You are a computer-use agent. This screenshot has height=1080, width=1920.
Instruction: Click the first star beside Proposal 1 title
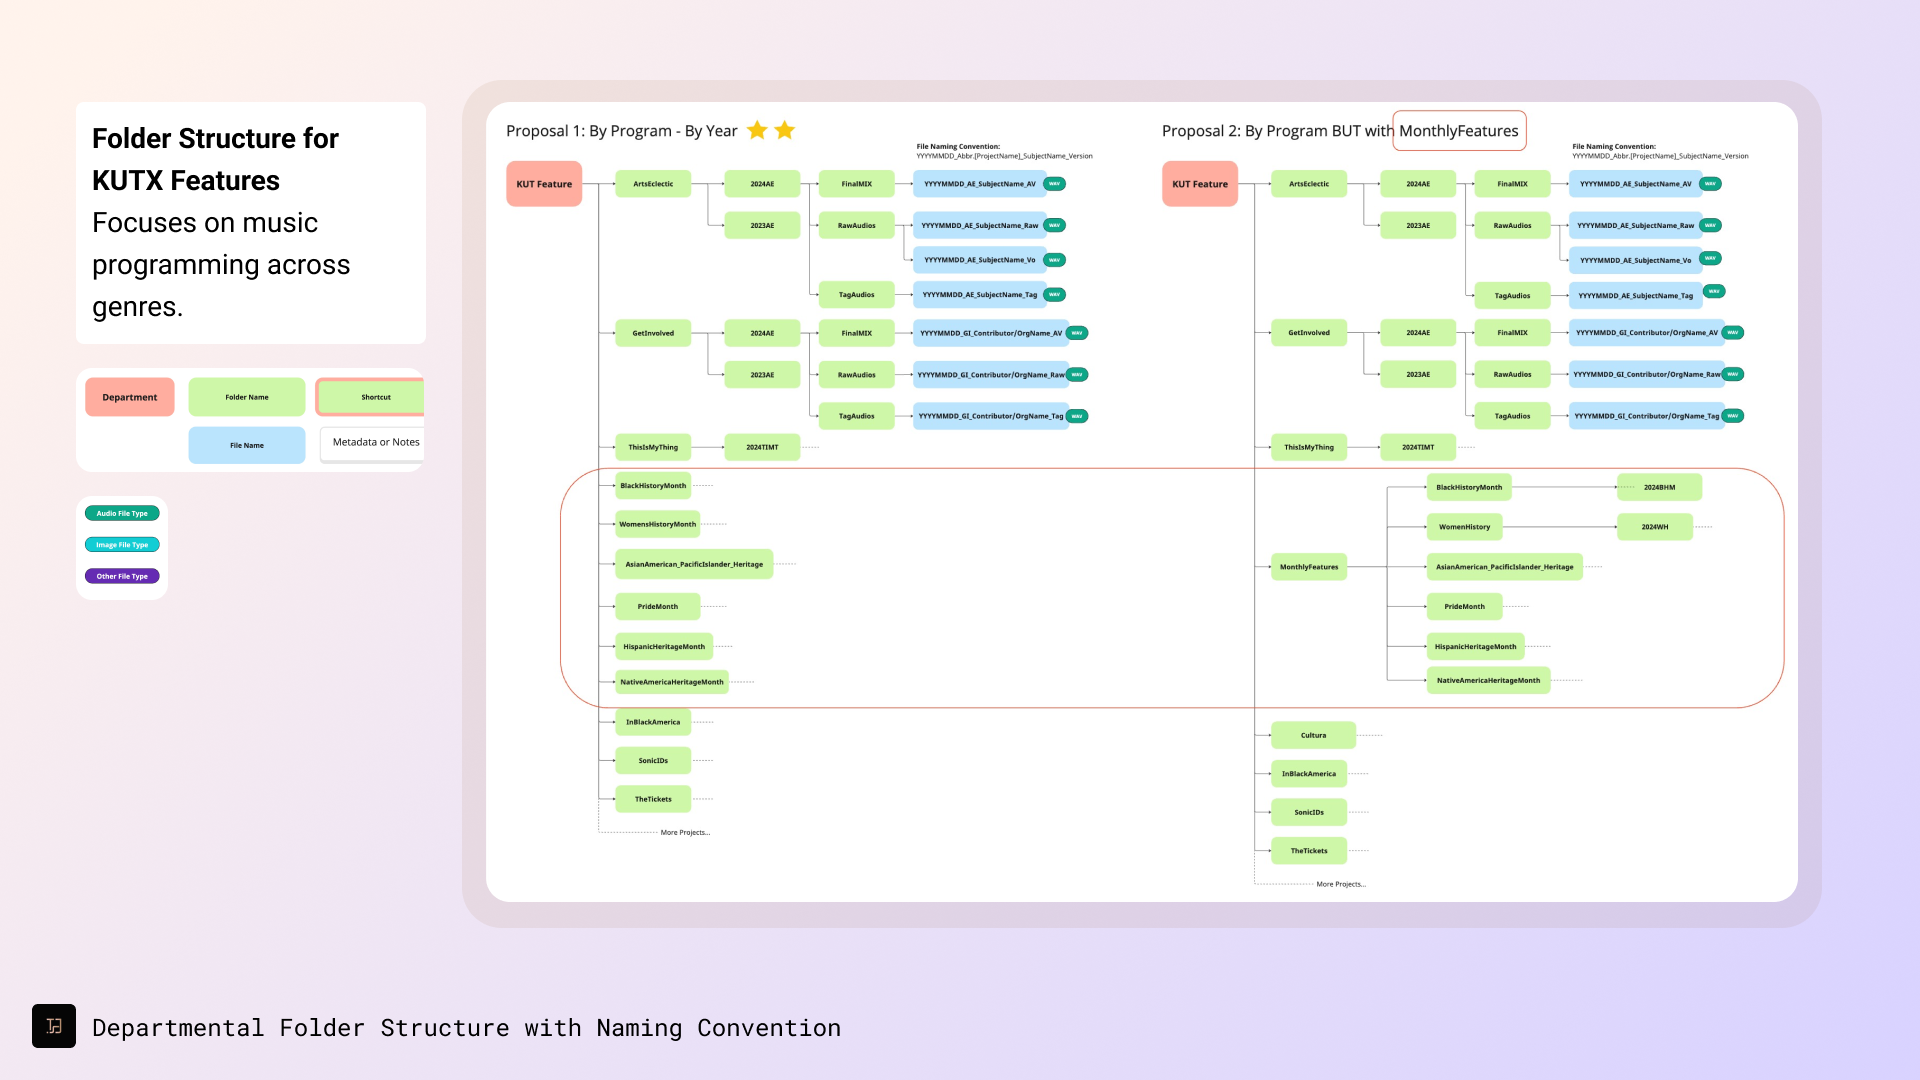[x=757, y=130]
